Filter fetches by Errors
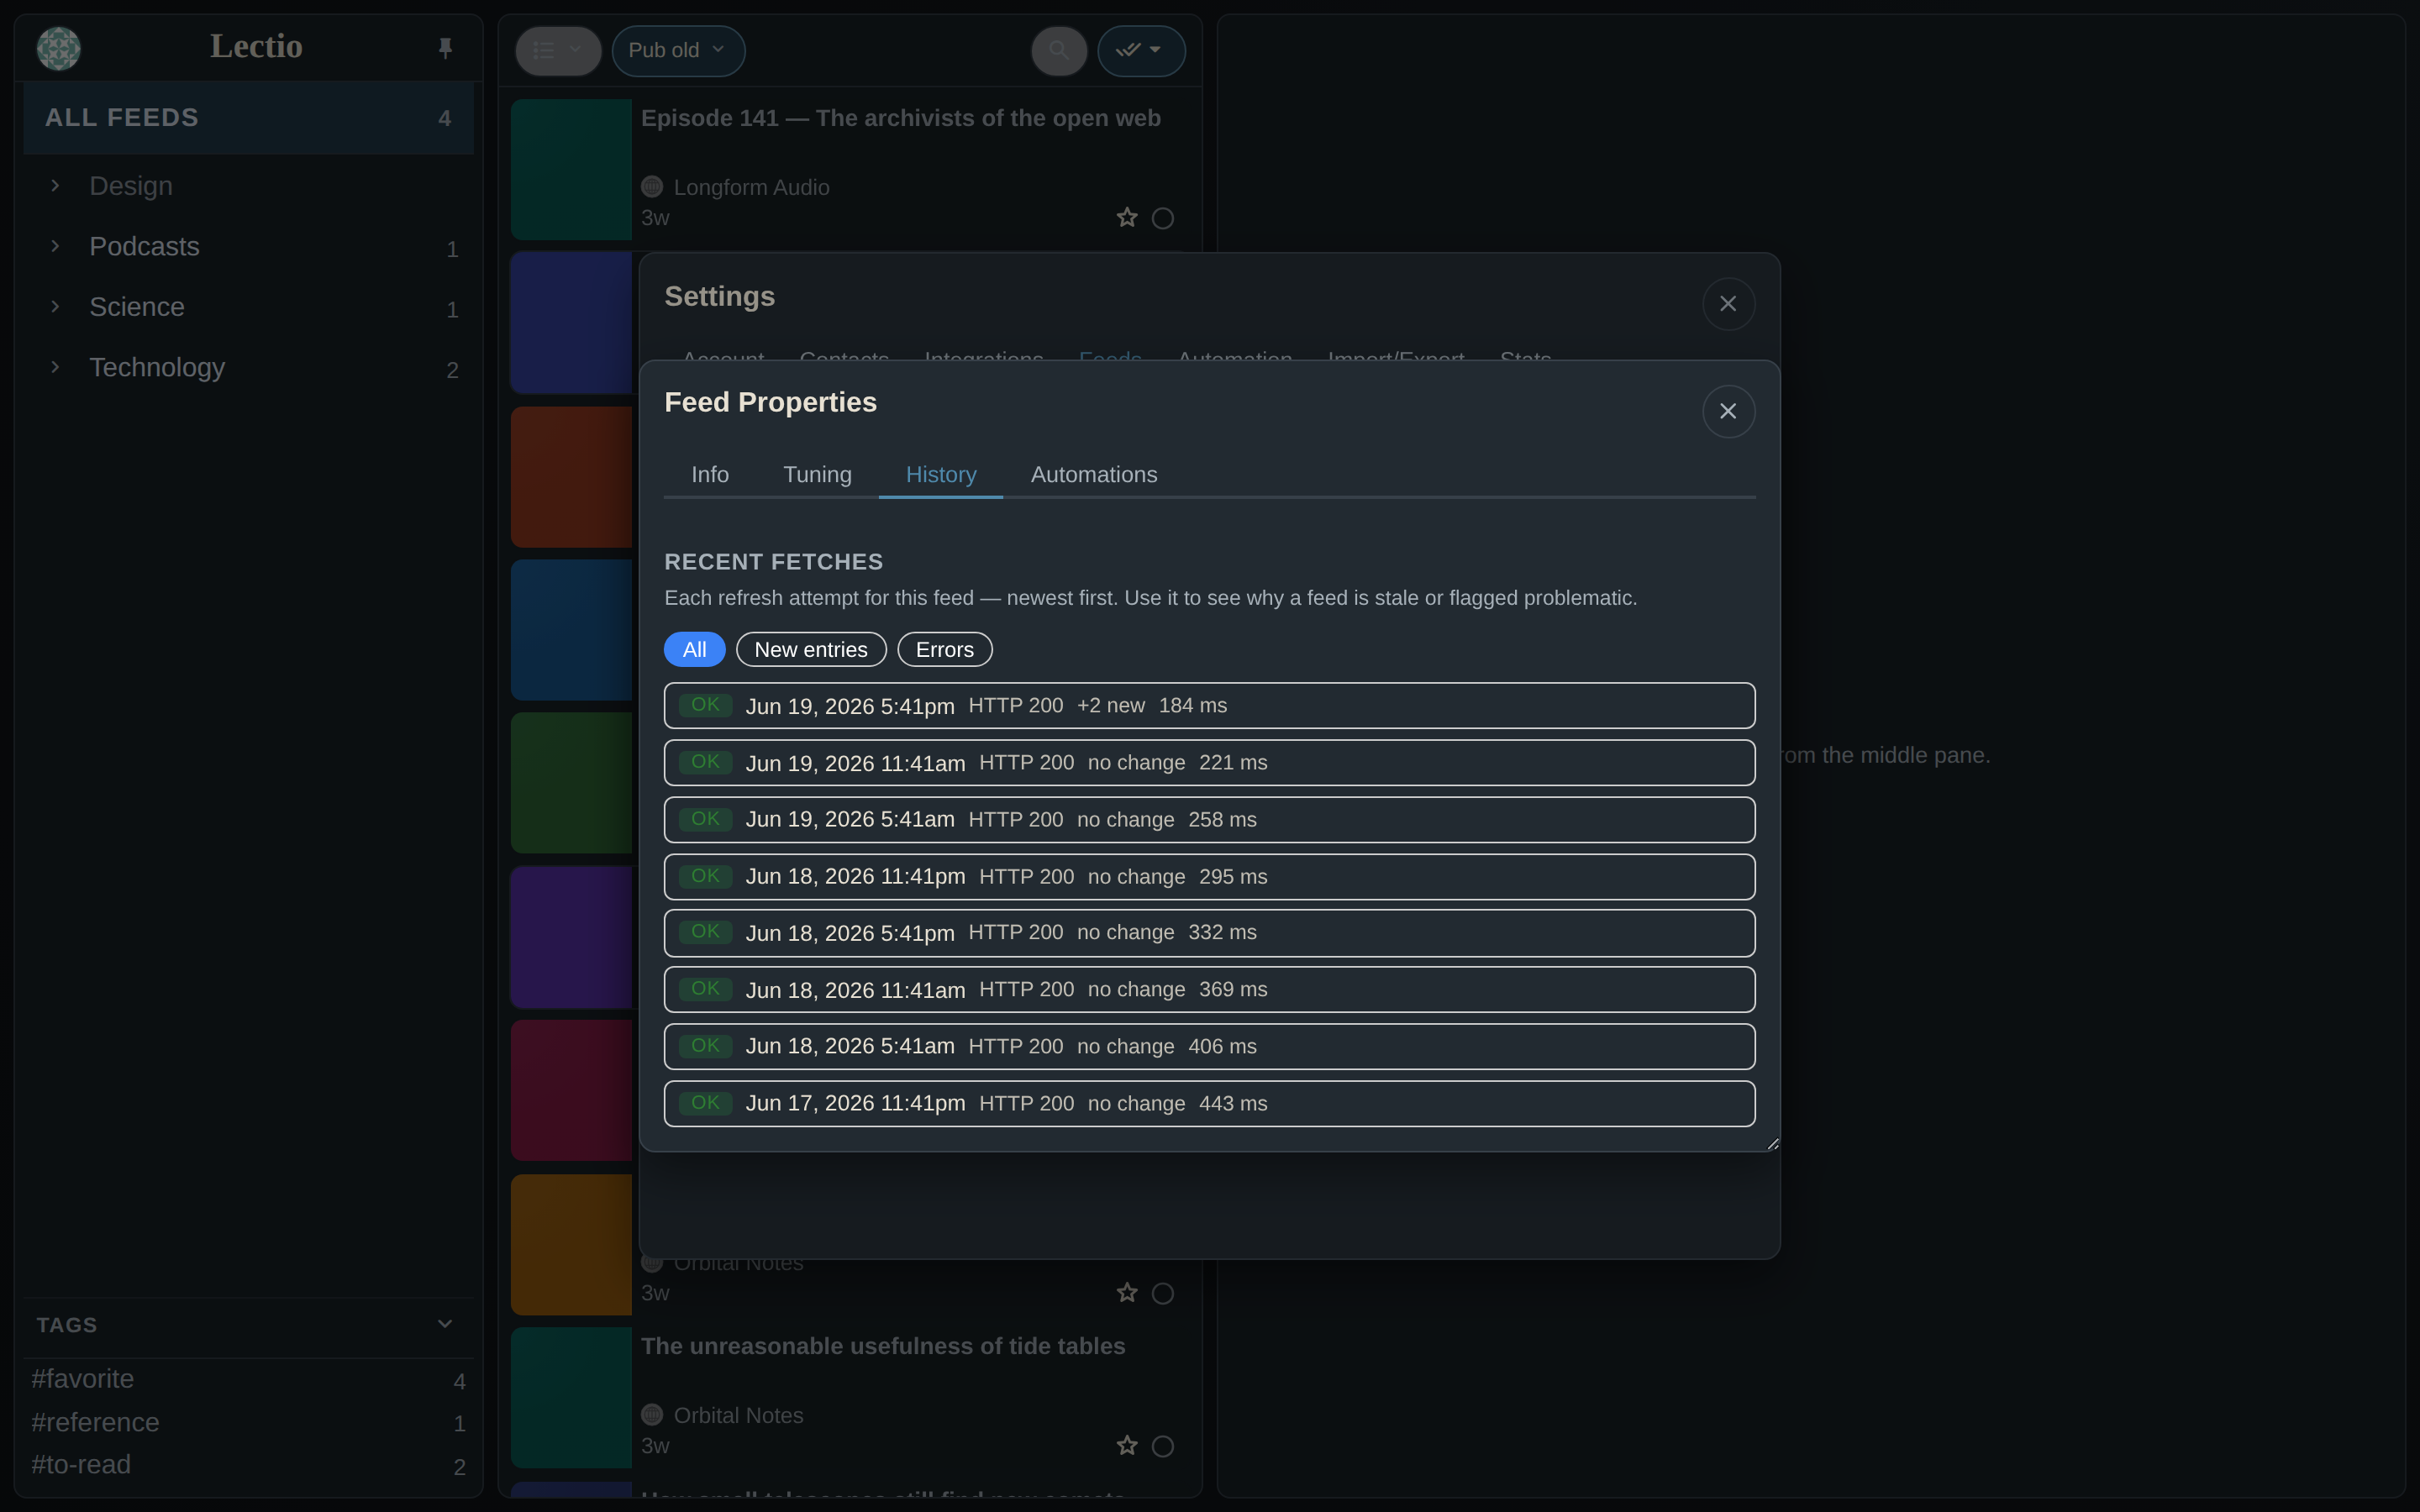Image resolution: width=2420 pixels, height=1512 pixels. [944, 650]
